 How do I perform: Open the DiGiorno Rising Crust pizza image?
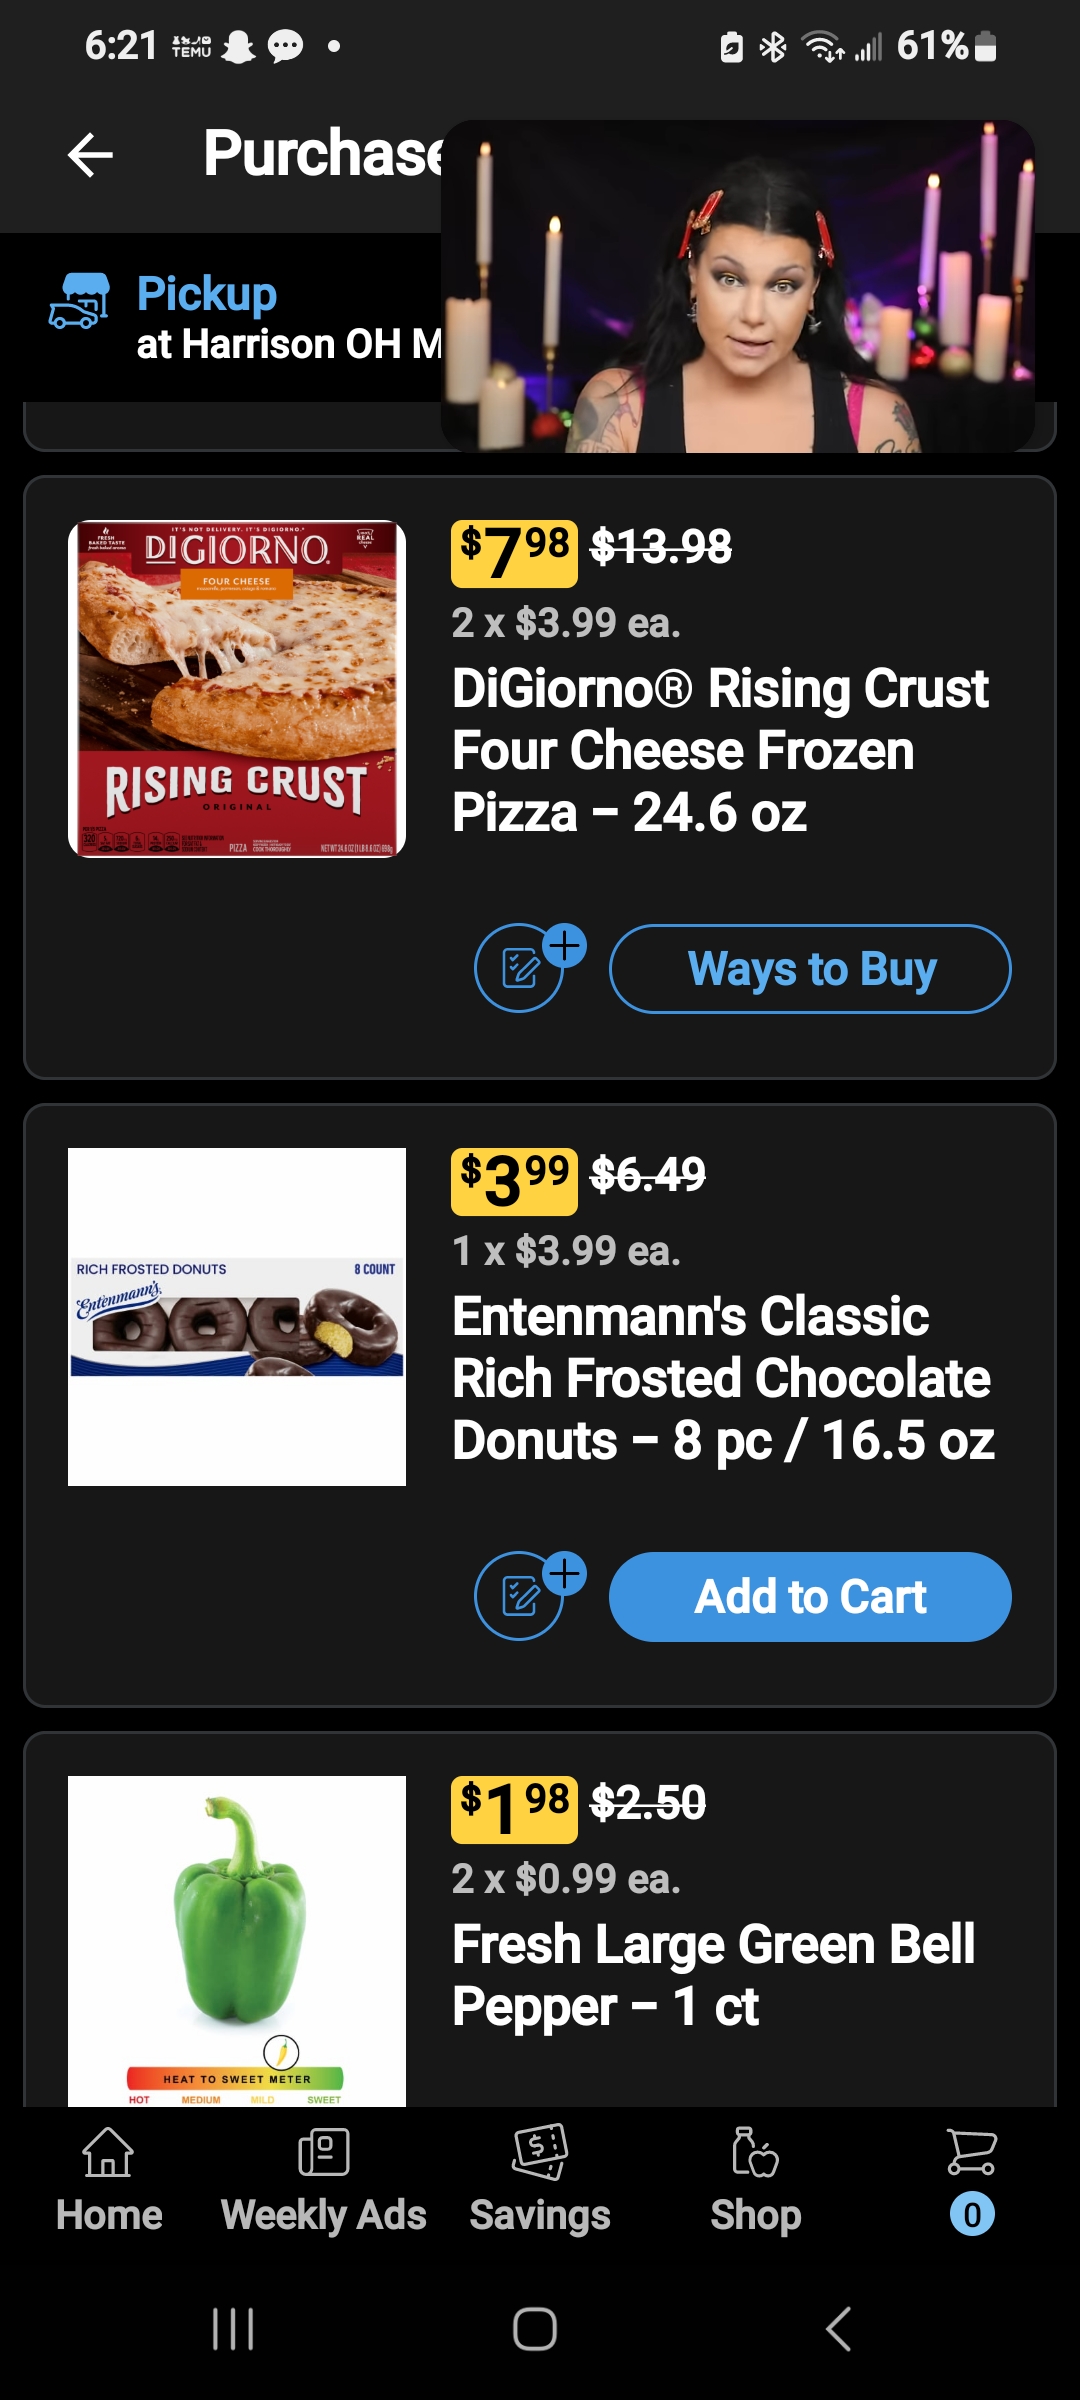pyautogui.click(x=237, y=689)
